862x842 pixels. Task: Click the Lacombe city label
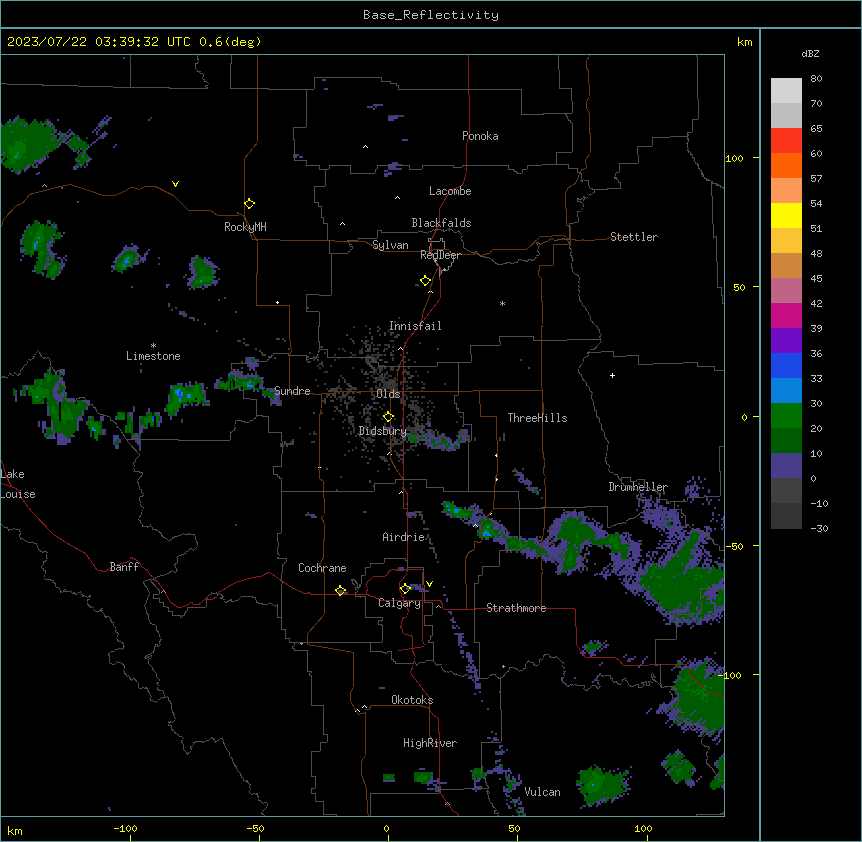pyautogui.click(x=450, y=191)
